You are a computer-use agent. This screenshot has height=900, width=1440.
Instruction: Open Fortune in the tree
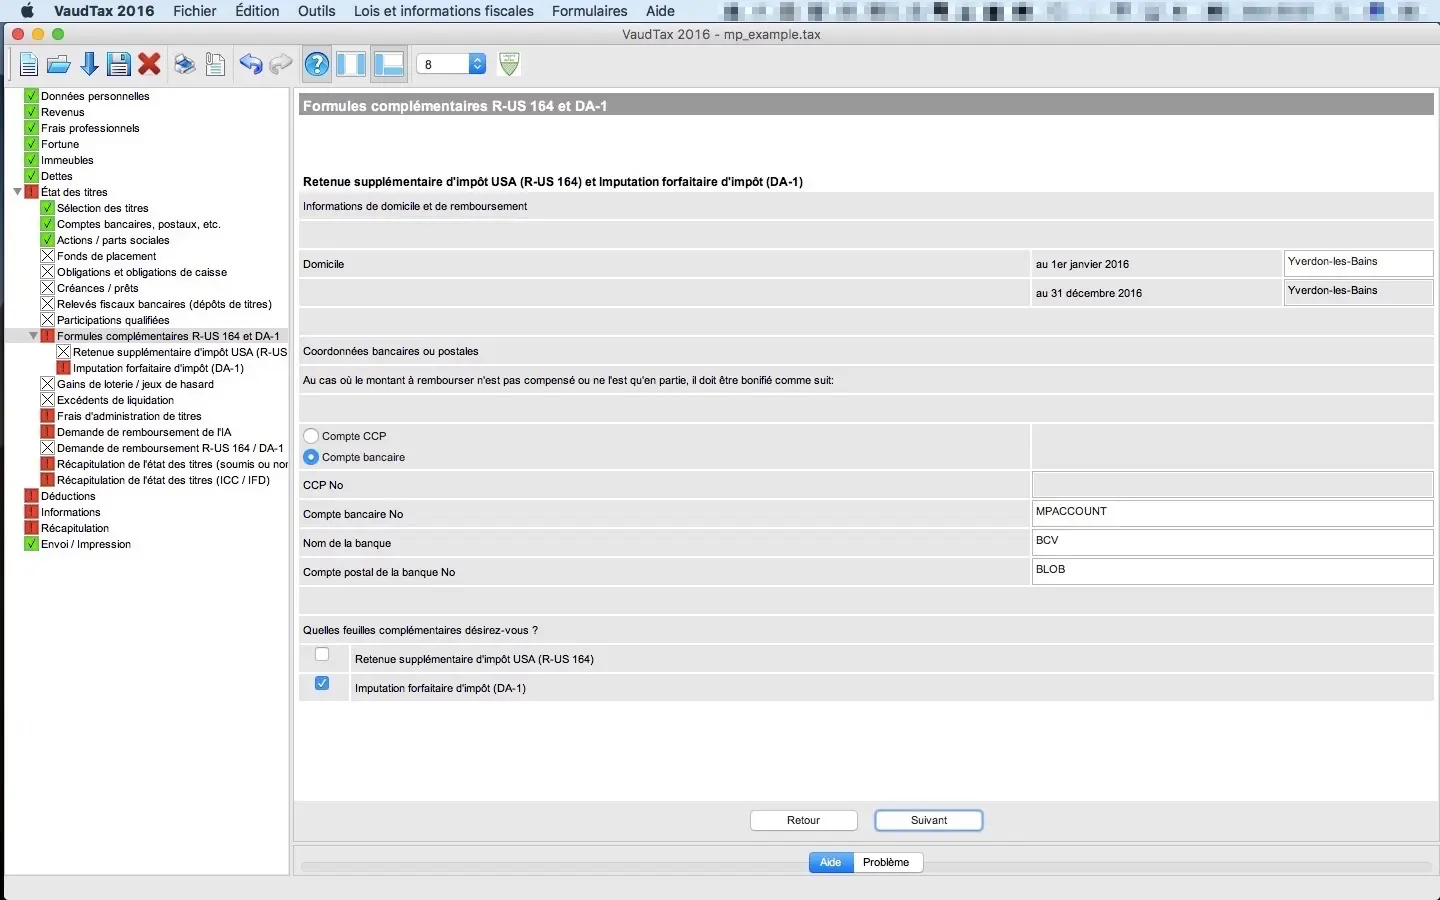(60, 144)
